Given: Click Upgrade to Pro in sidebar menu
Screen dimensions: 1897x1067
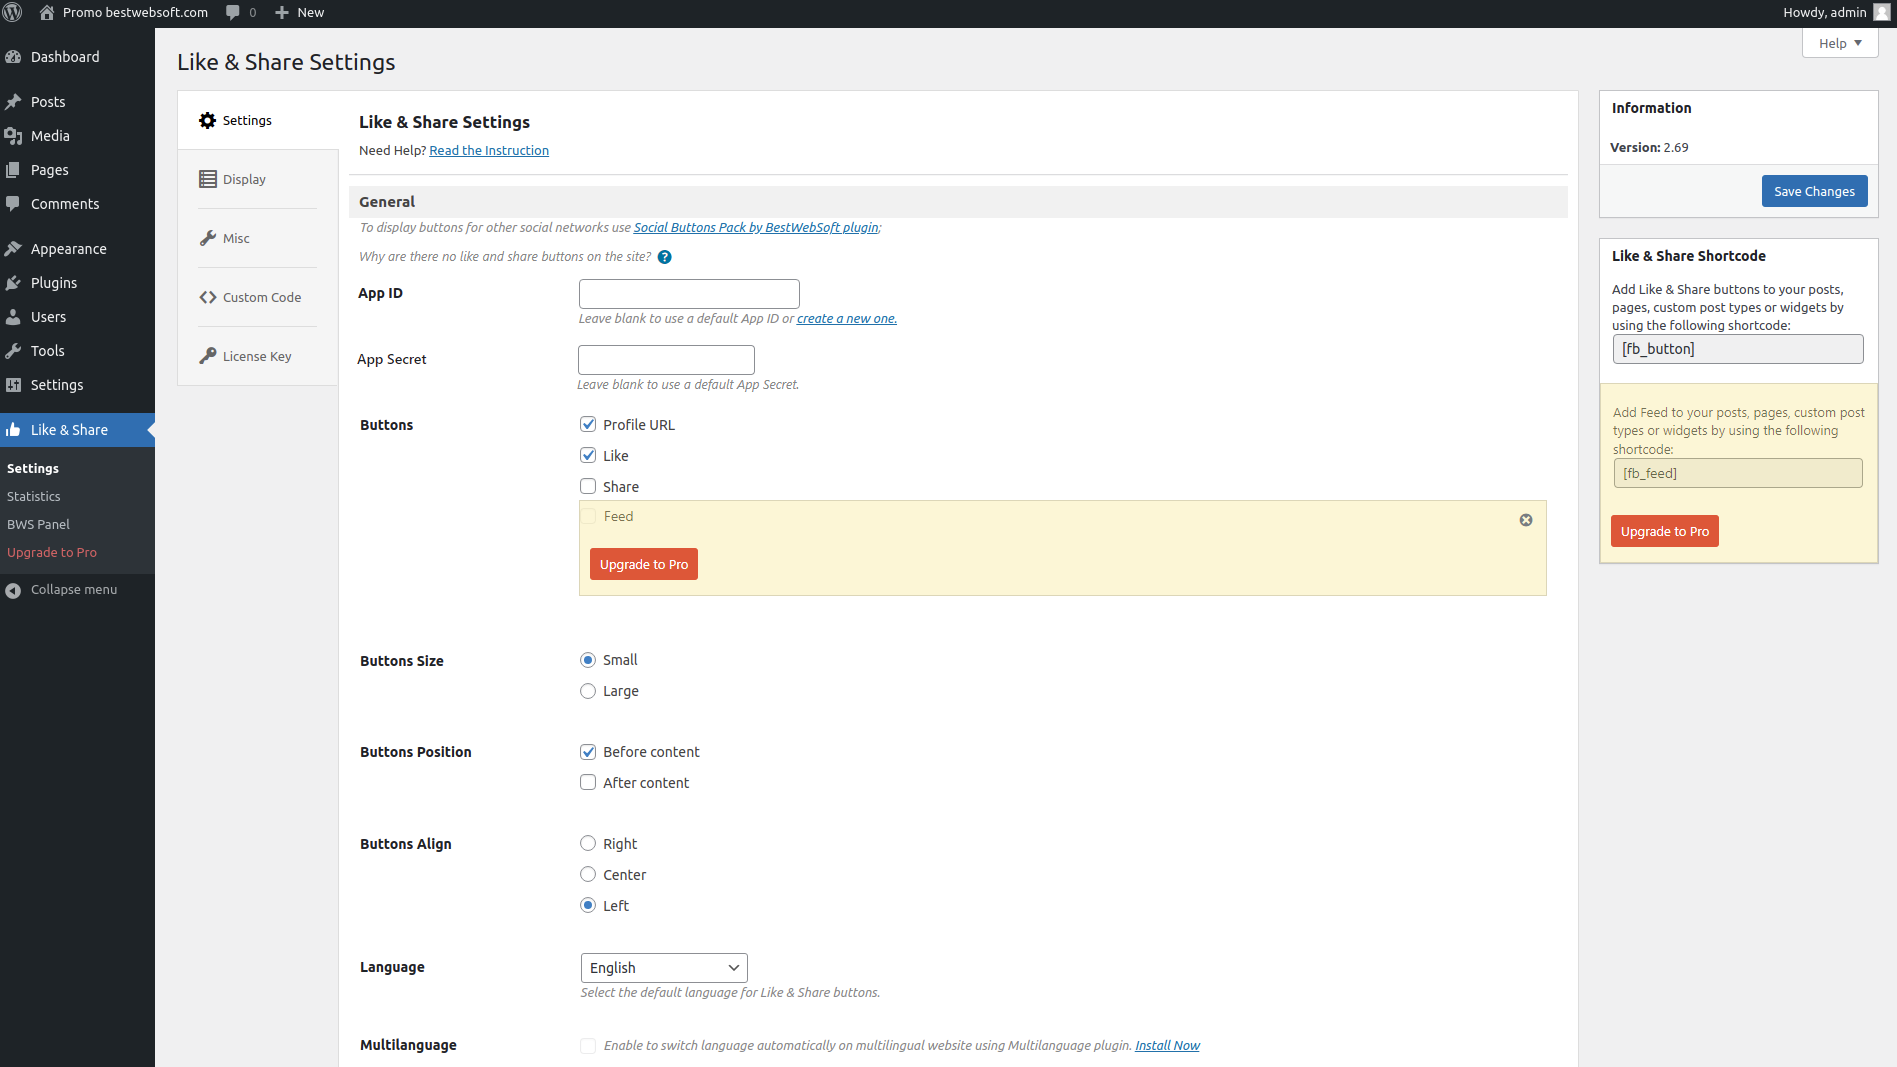Looking at the screenshot, I should click(x=52, y=552).
